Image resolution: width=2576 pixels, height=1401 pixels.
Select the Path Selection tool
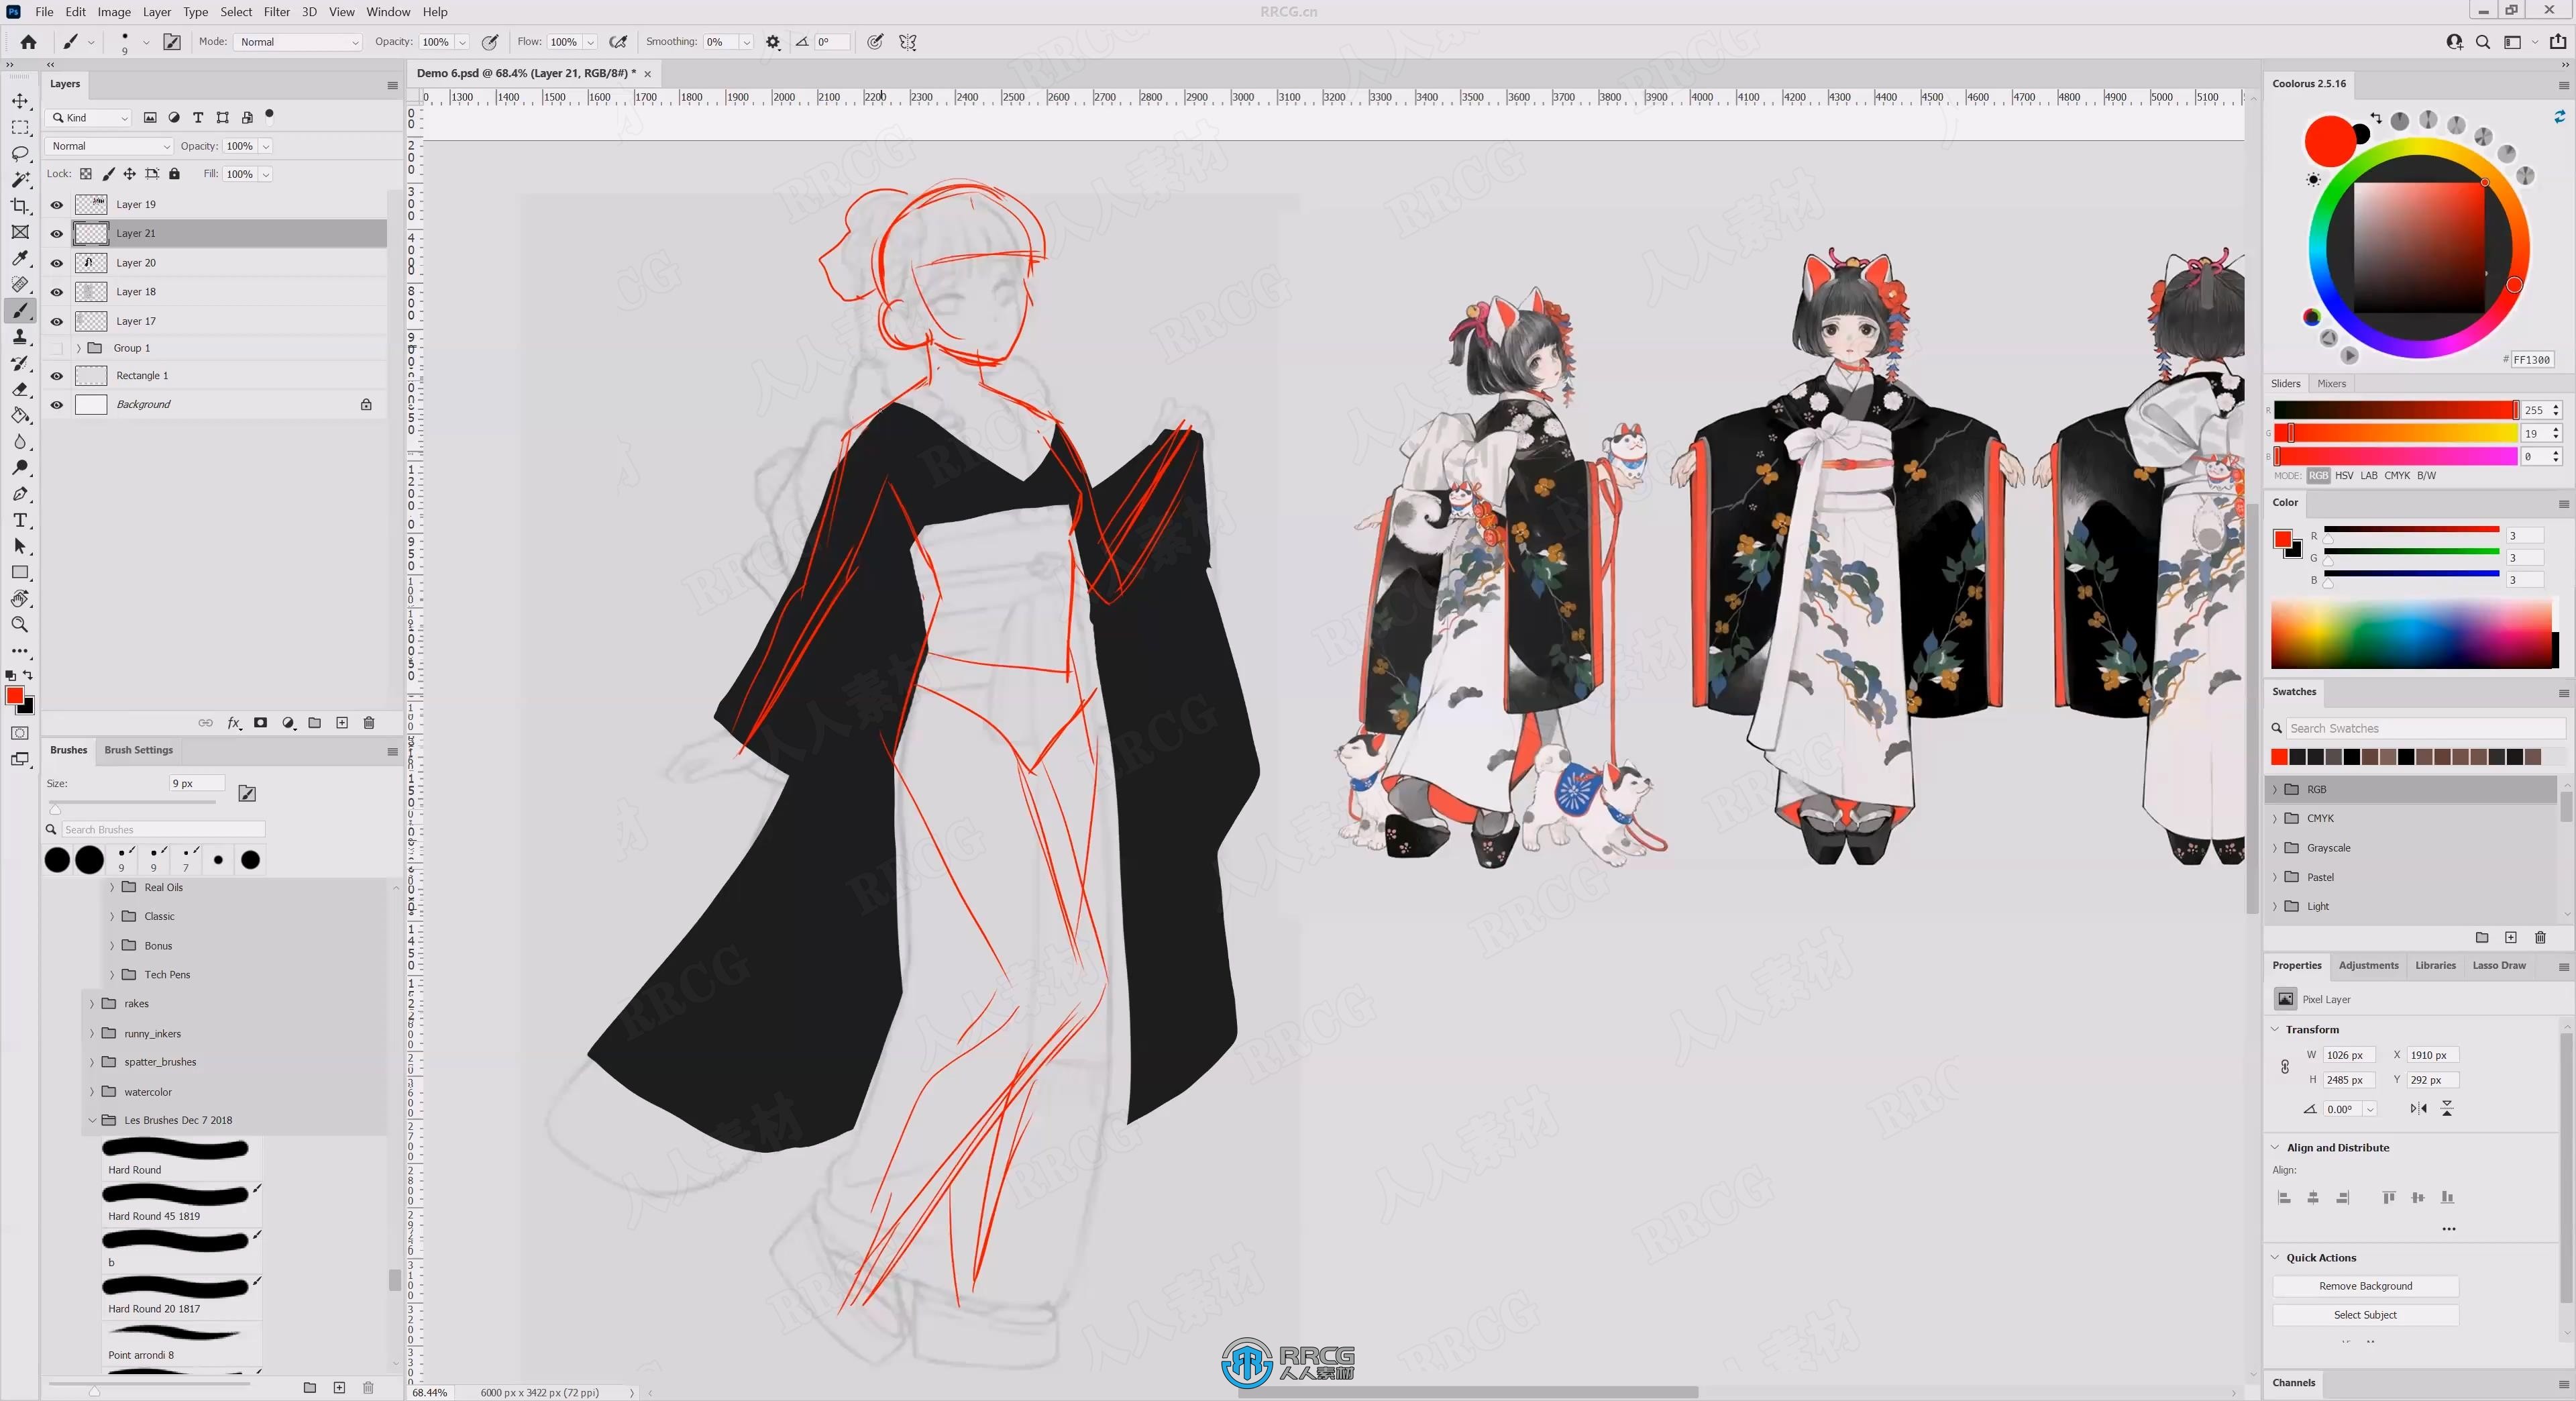coord(20,546)
